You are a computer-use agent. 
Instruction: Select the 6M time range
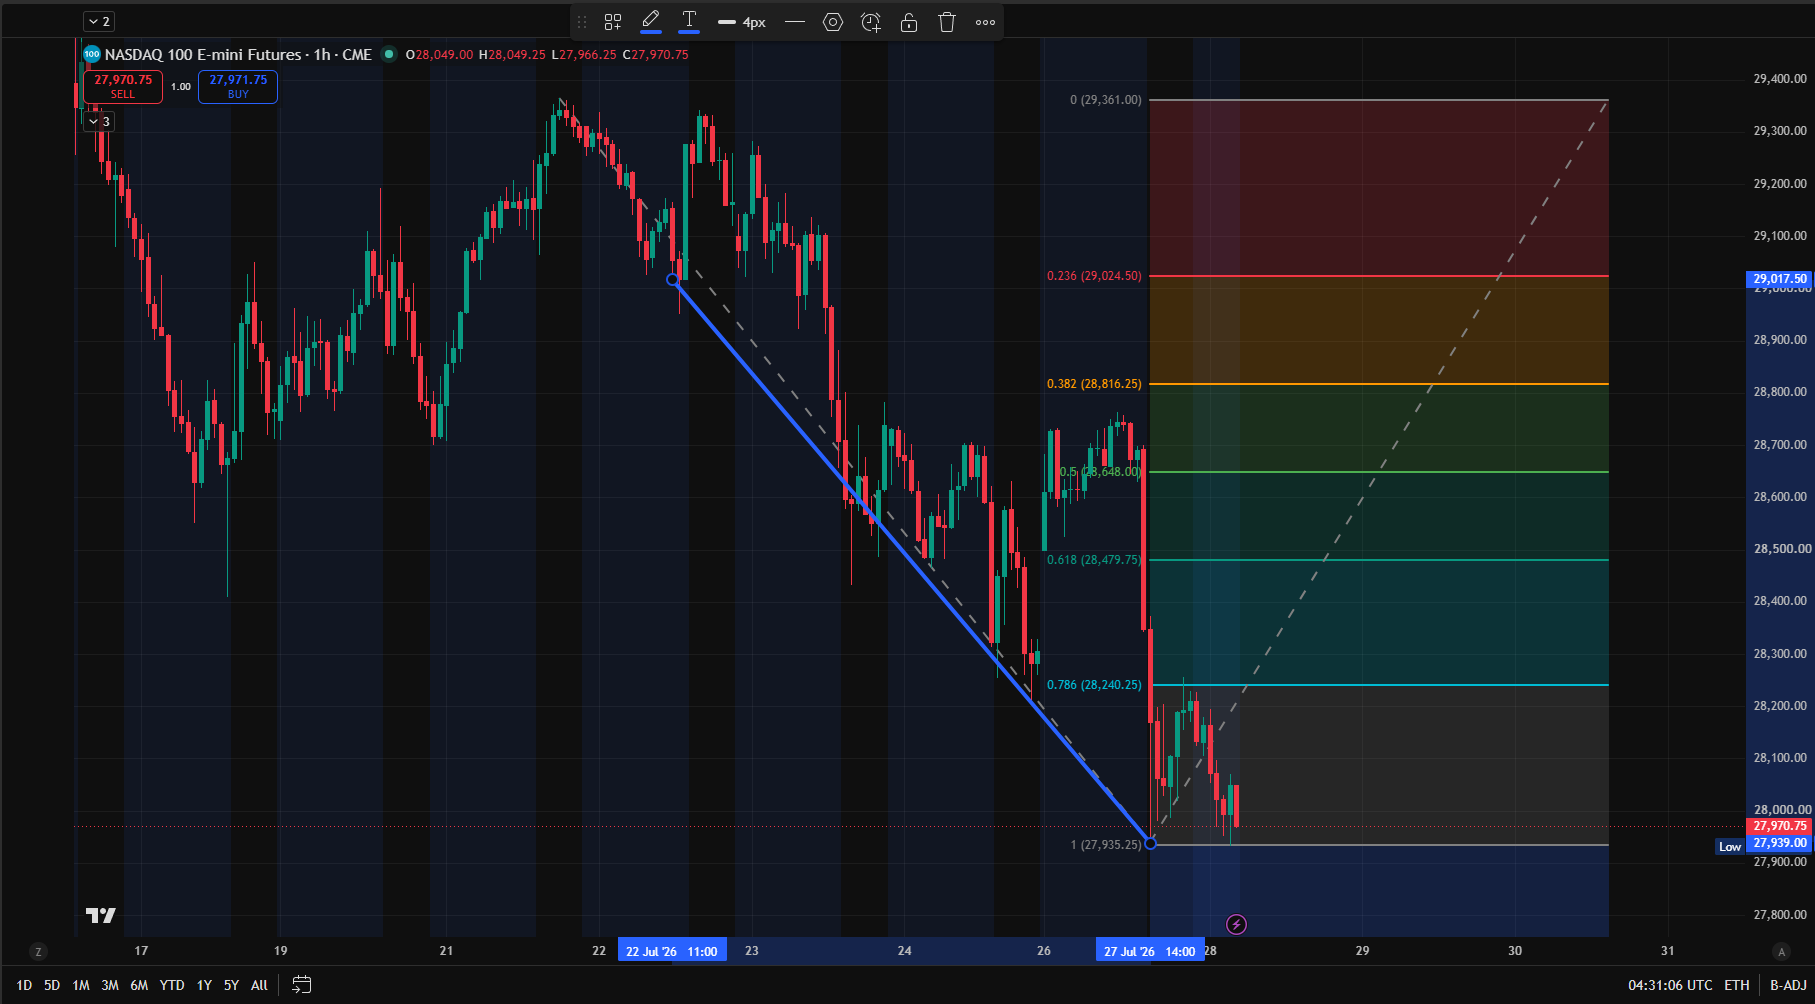click(139, 985)
